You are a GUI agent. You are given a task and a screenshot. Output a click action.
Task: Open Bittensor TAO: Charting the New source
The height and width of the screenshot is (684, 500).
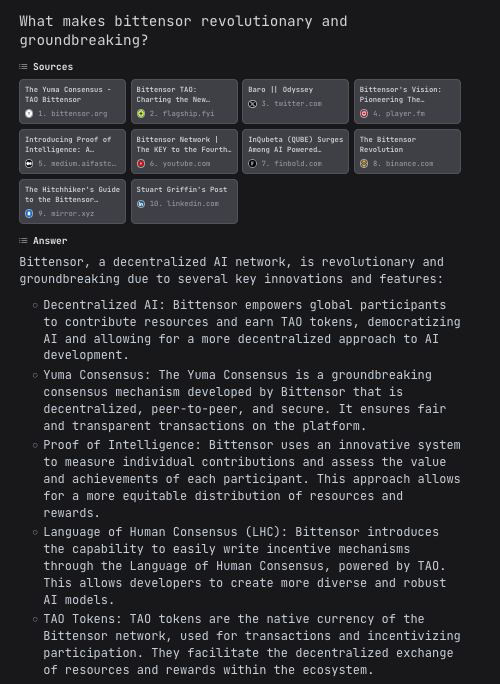[184, 101]
